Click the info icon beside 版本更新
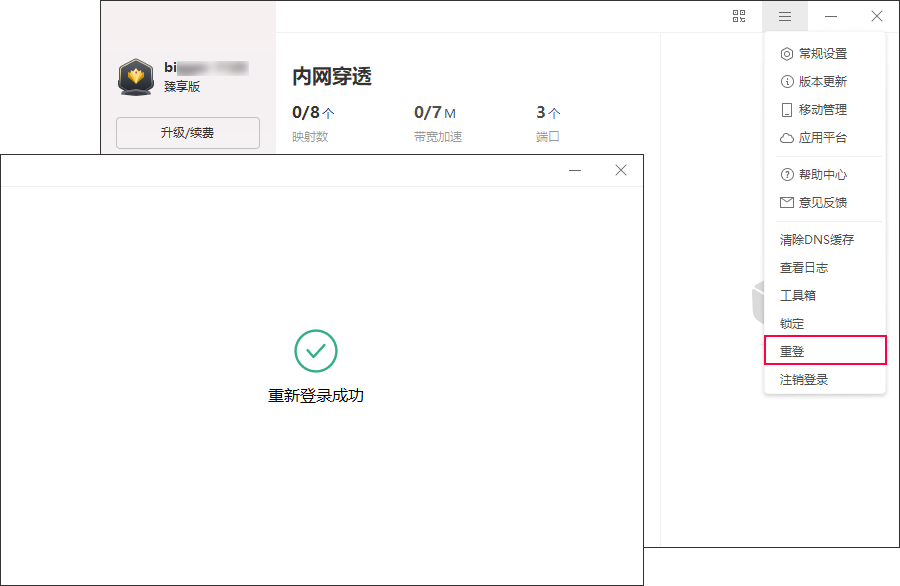Viewport: 900px width, 586px height. [787, 82]
